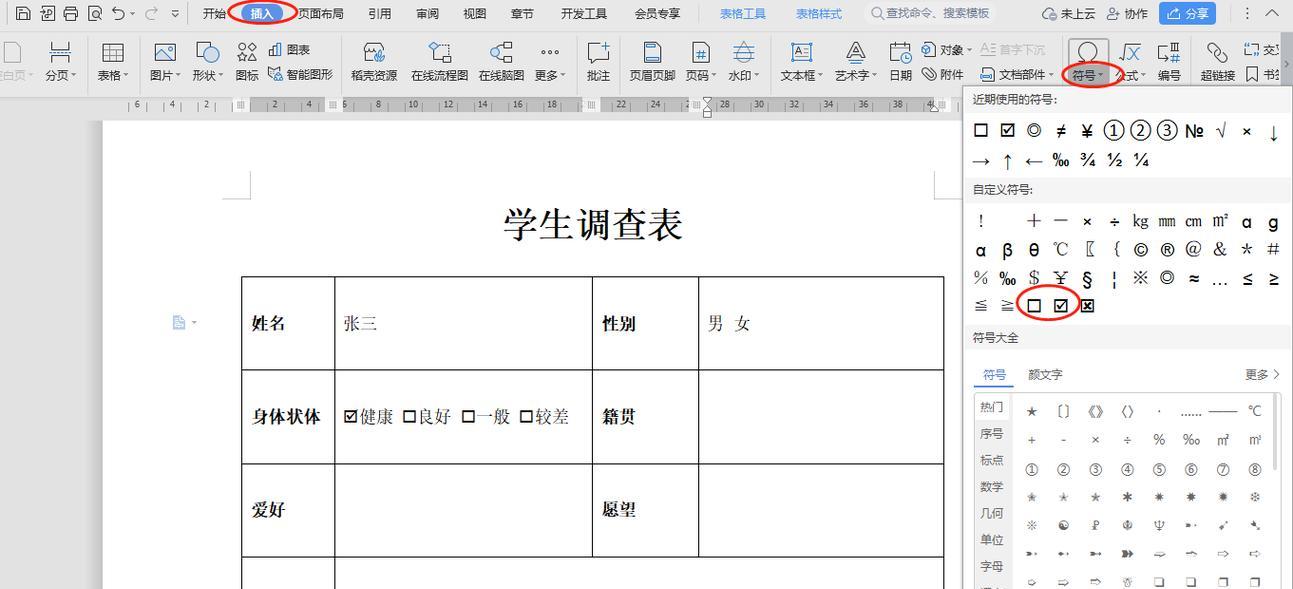Insert the ★ star from 符号大全
1293x589 pixels.
tap(1032, 411)
